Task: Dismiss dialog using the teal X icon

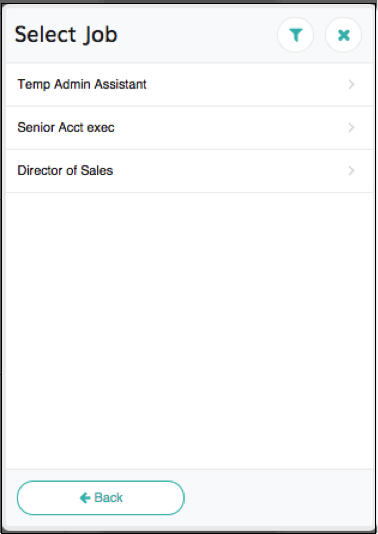Action: tap(343, 35)
